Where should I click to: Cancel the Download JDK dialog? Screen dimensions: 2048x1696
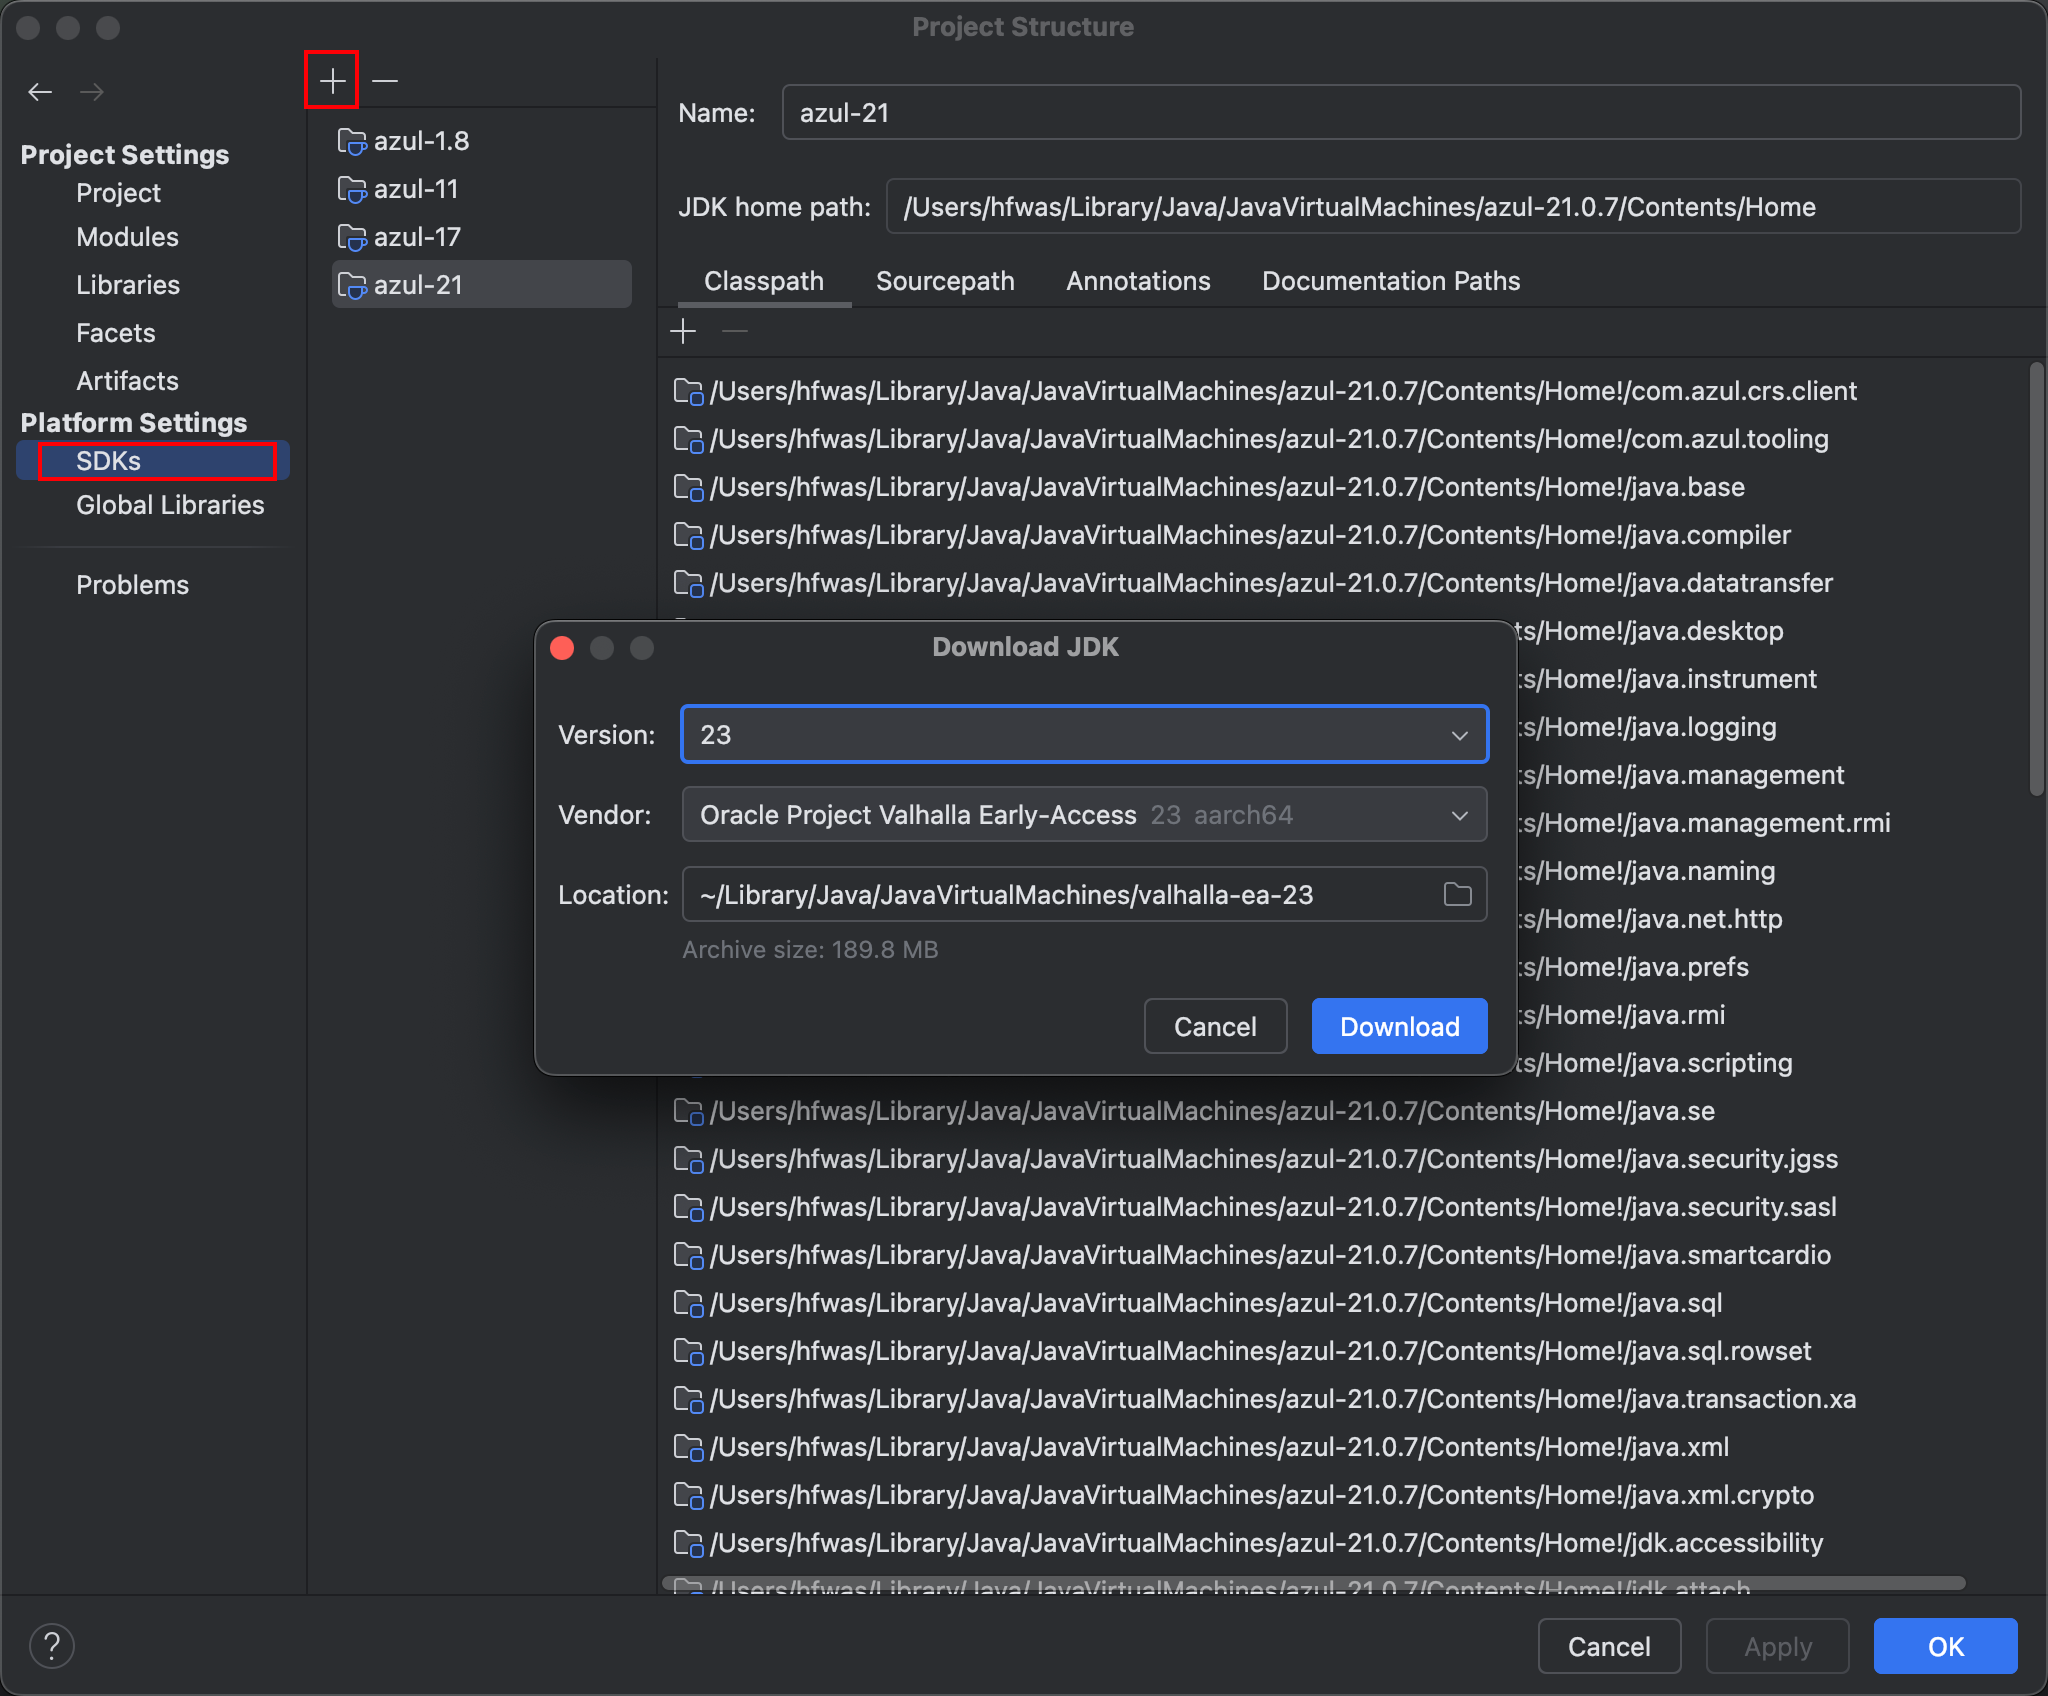1214,1027
